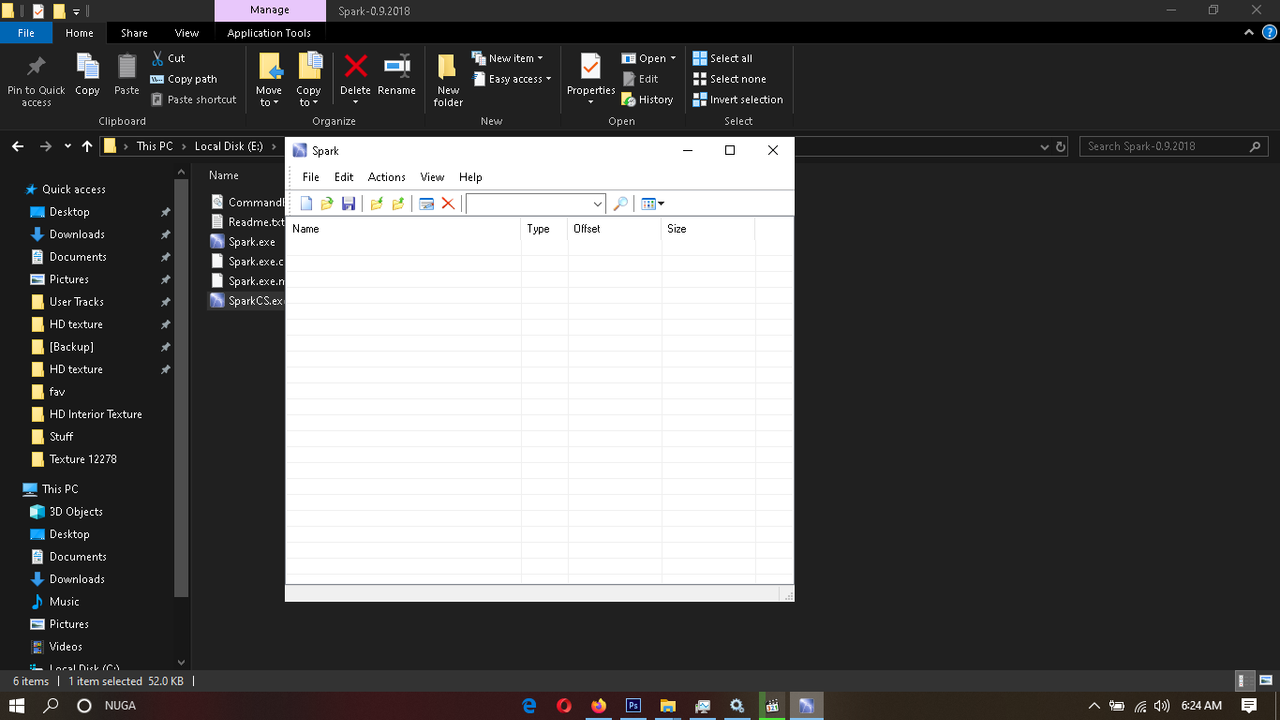Open the File tab in Explorer ribbon

(26, 33)
